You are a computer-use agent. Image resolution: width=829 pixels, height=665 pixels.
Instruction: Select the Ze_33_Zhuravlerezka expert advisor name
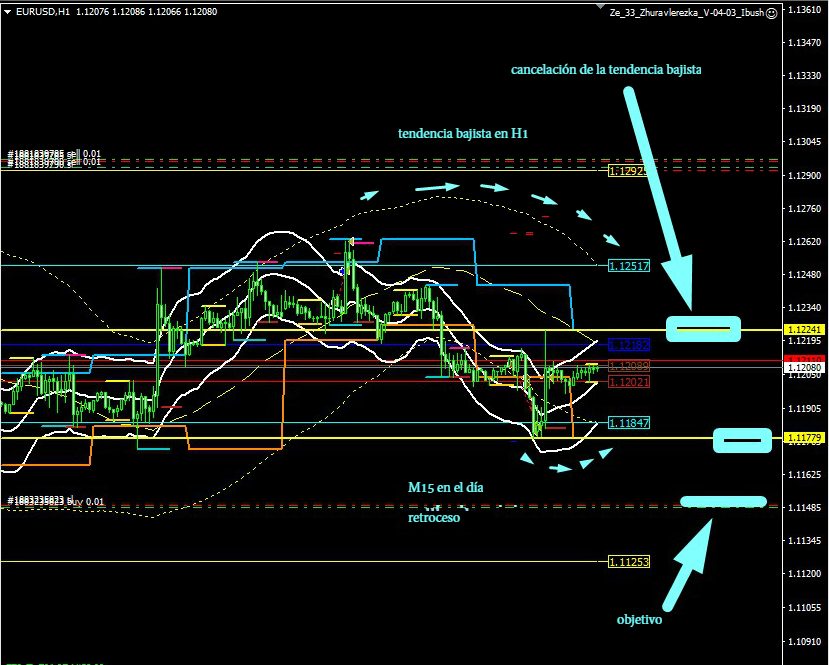click(686, 12)
